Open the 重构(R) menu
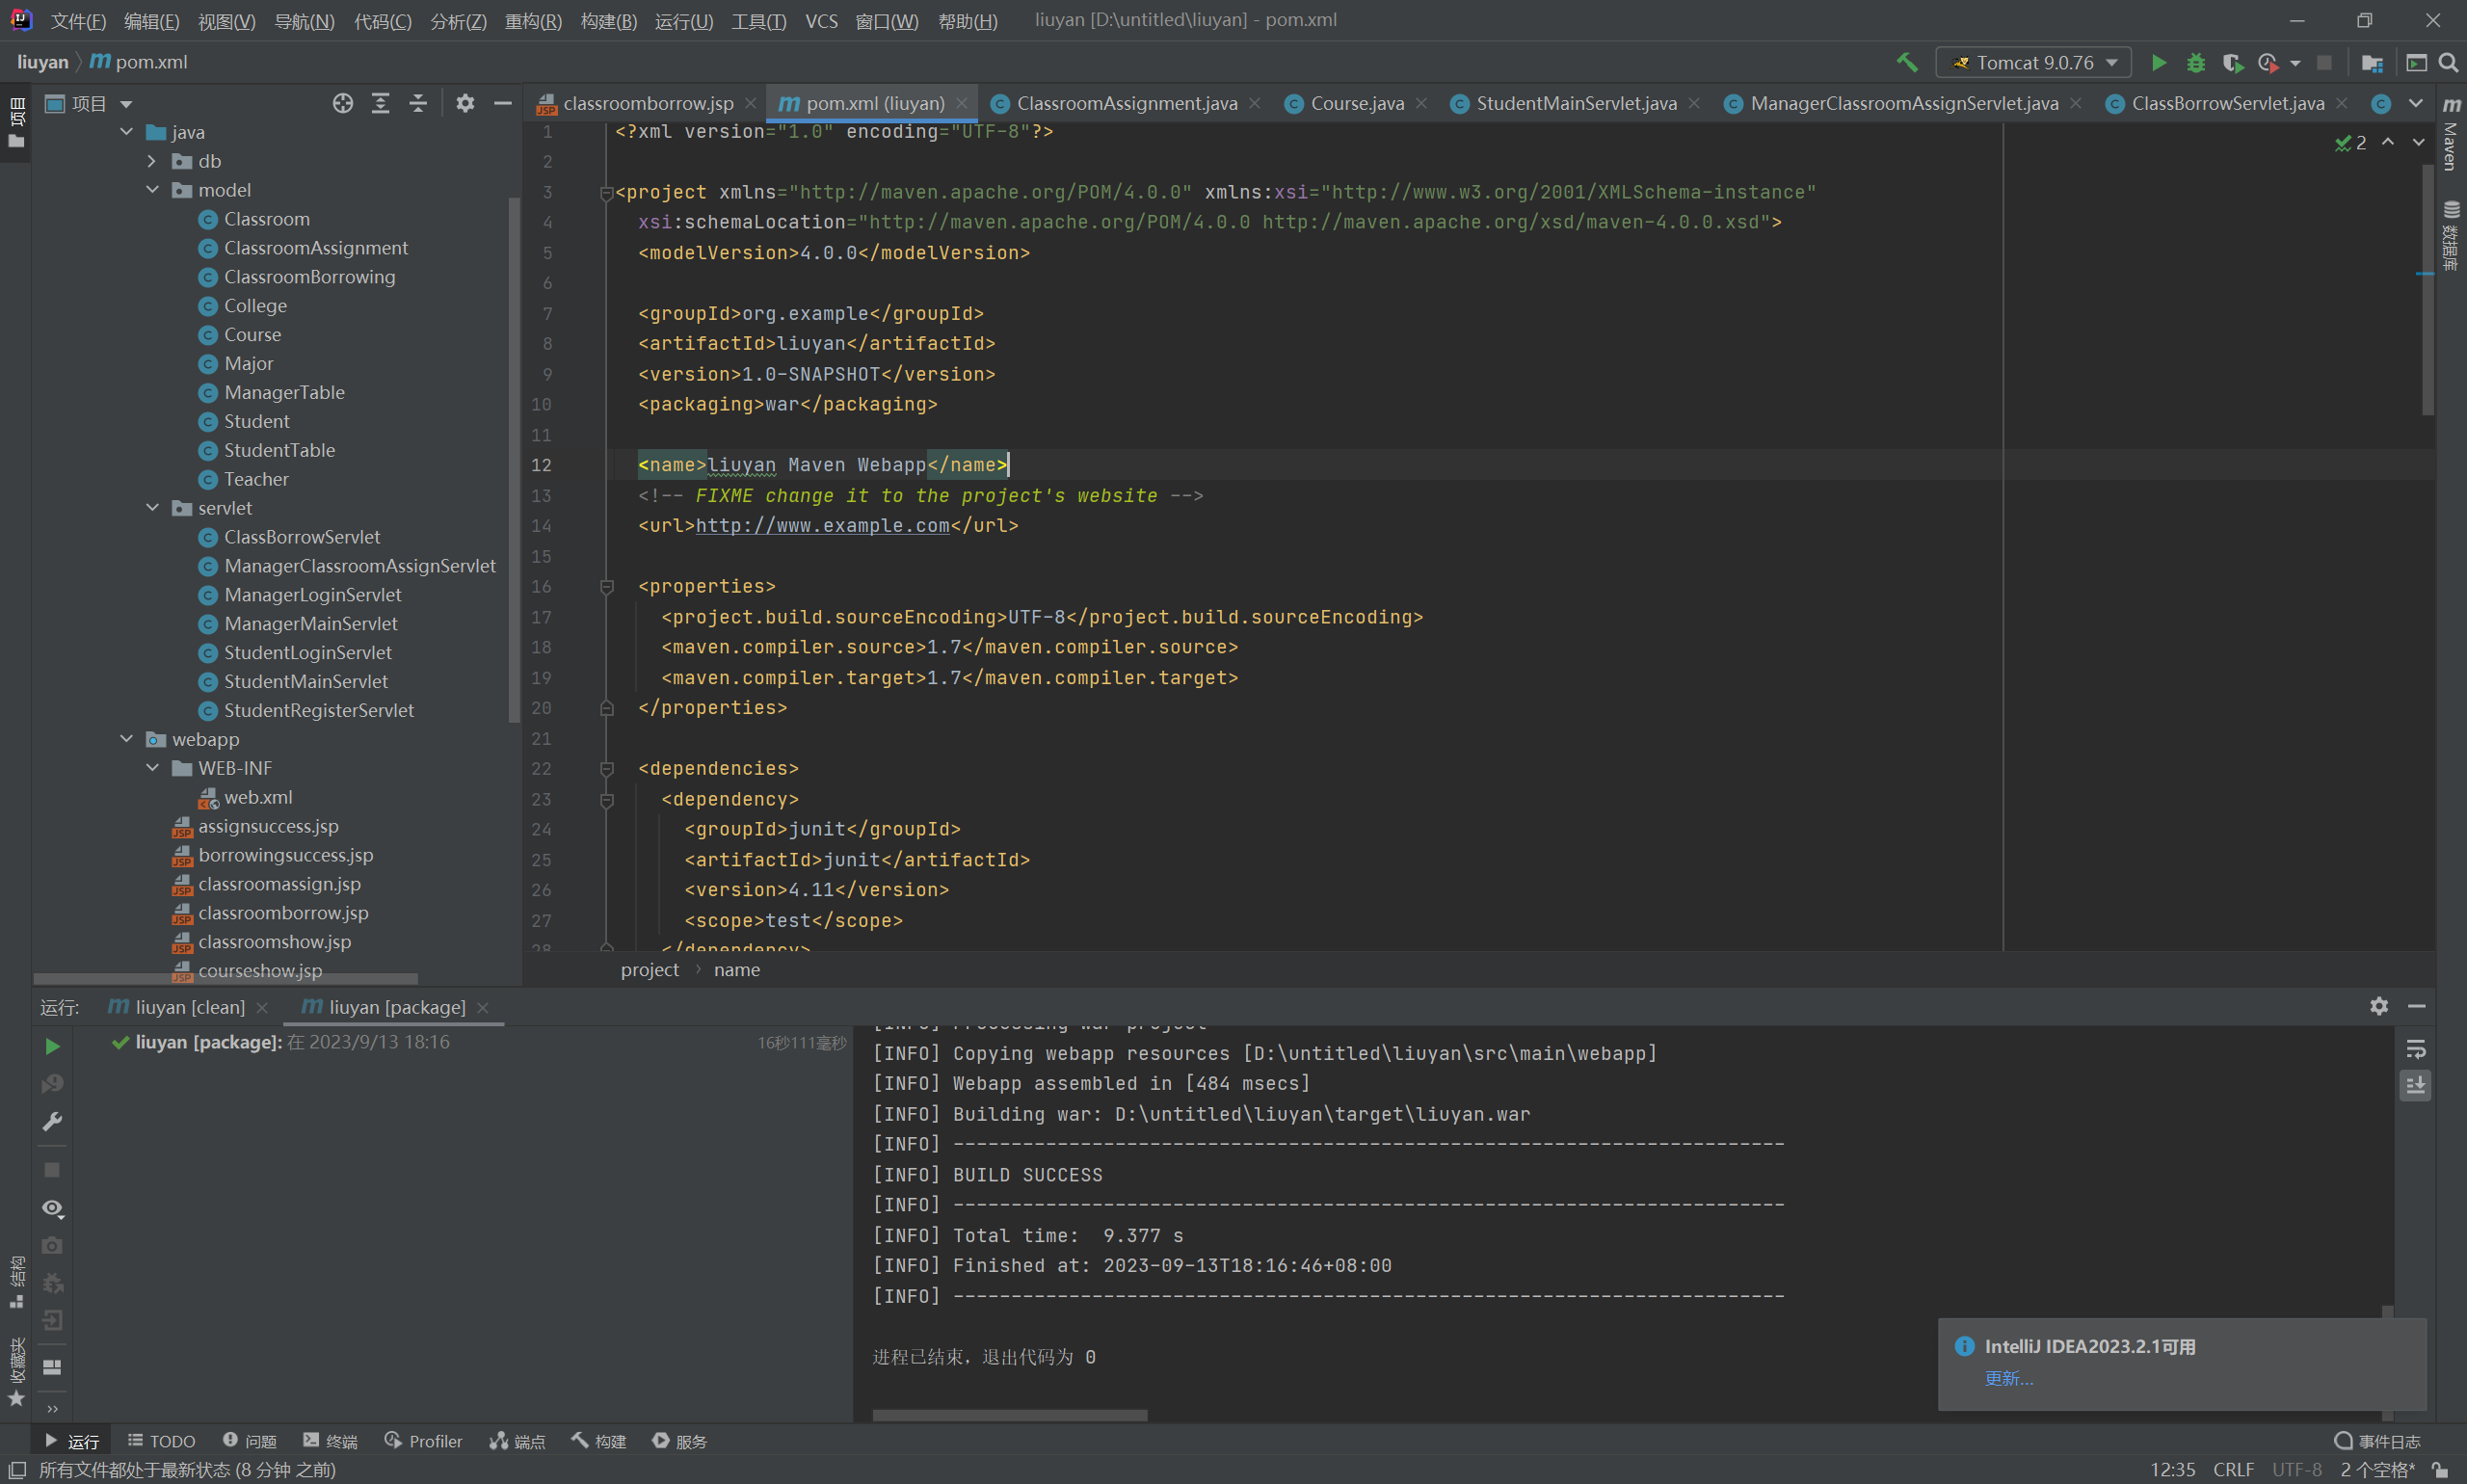 532,21
